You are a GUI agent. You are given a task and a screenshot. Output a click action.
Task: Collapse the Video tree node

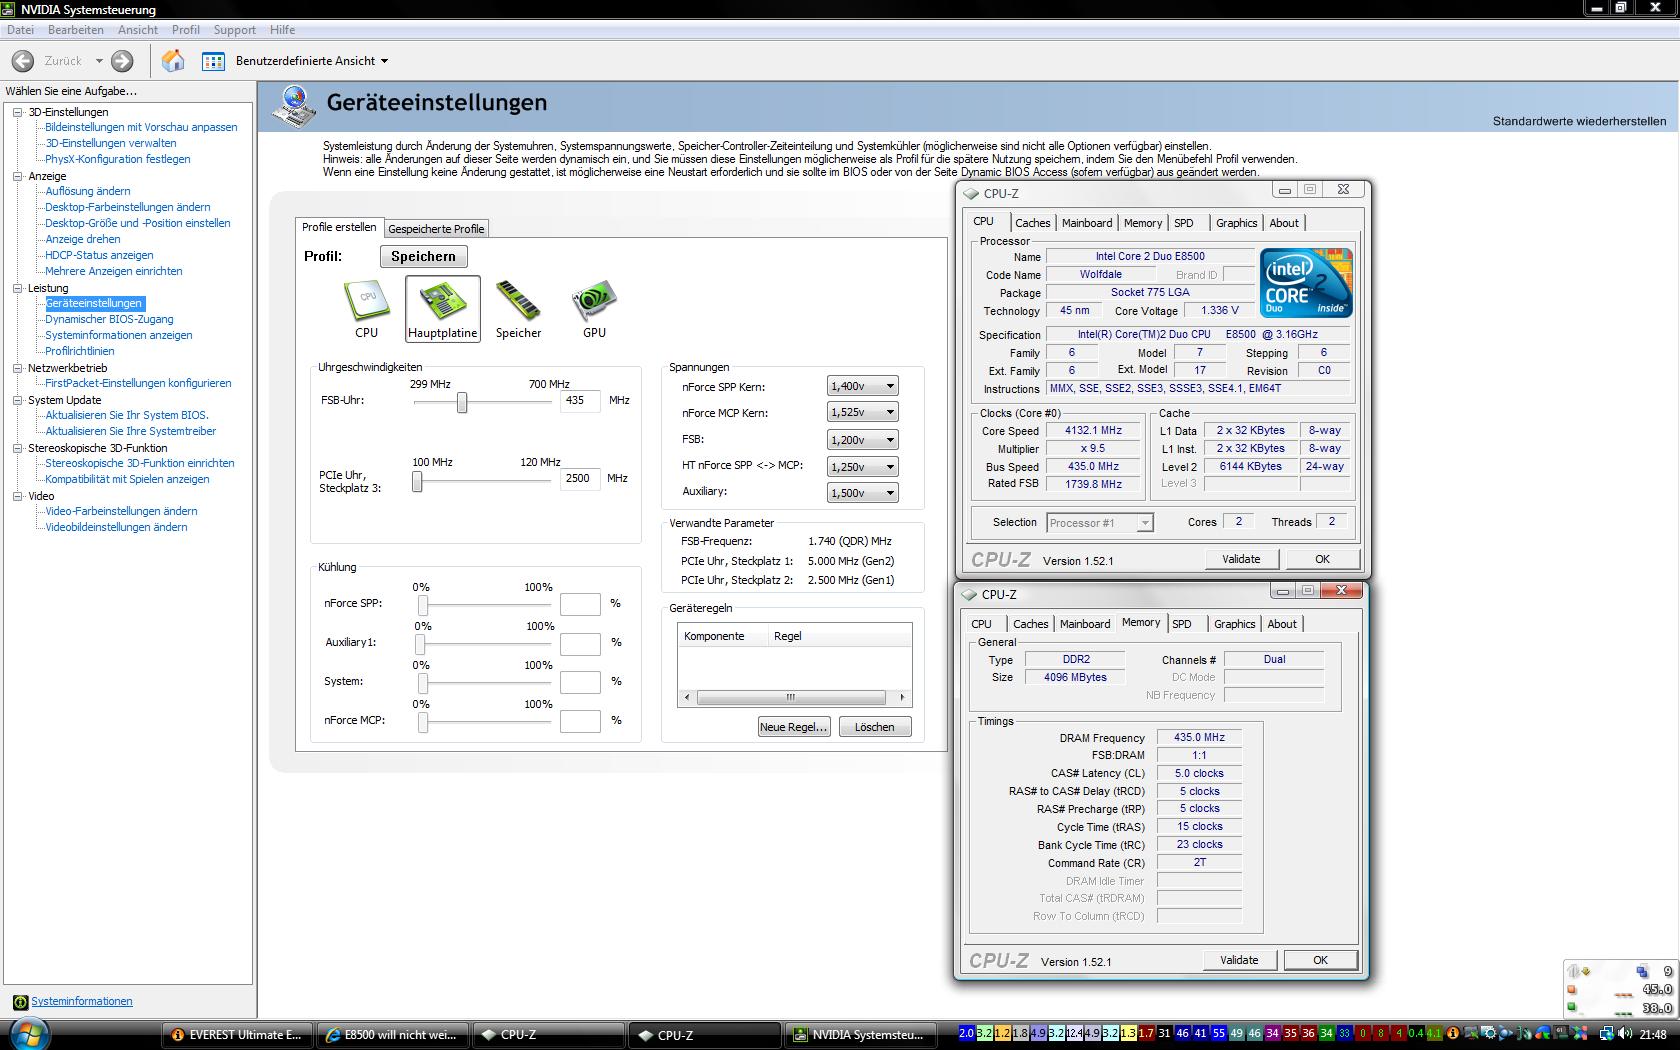tap(18, 496)
